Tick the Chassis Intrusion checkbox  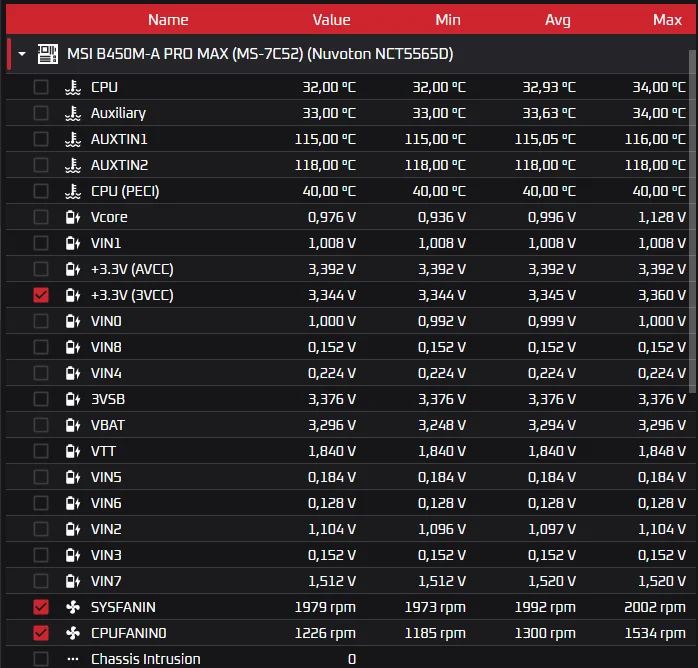(x=41, y=659)
